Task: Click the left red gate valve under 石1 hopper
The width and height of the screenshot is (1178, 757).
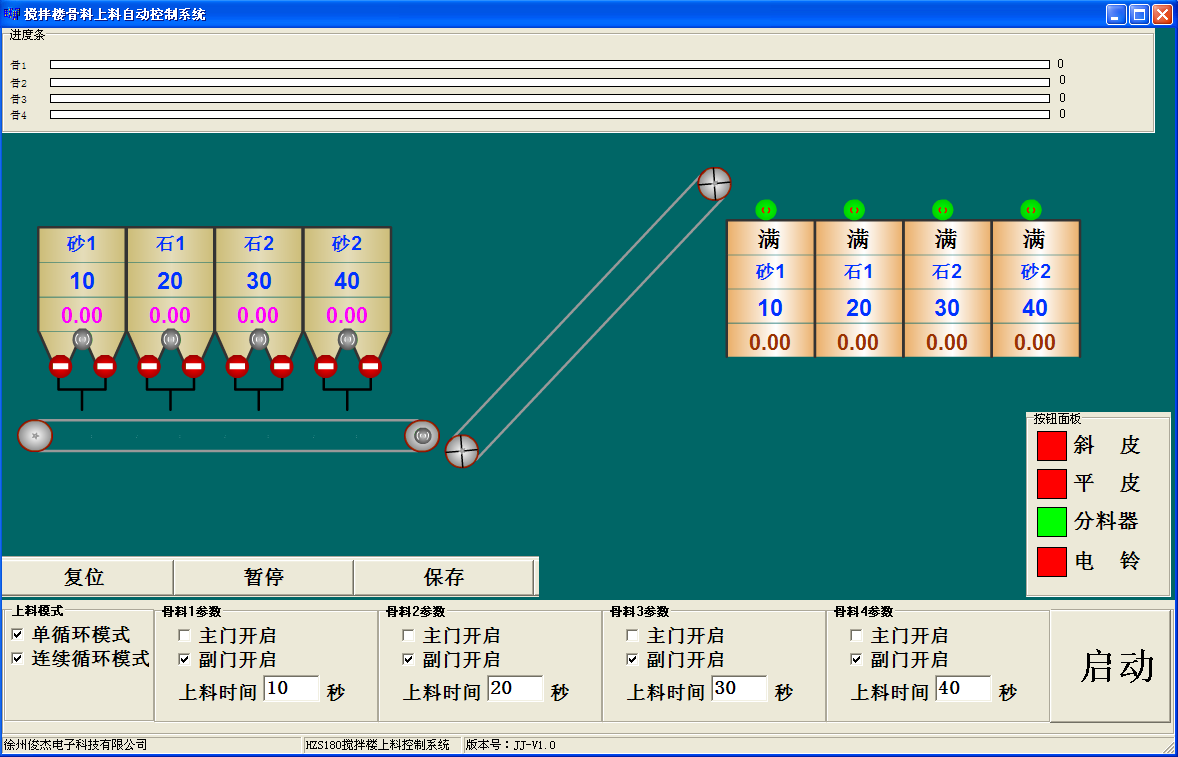Action: coord(149,366)
